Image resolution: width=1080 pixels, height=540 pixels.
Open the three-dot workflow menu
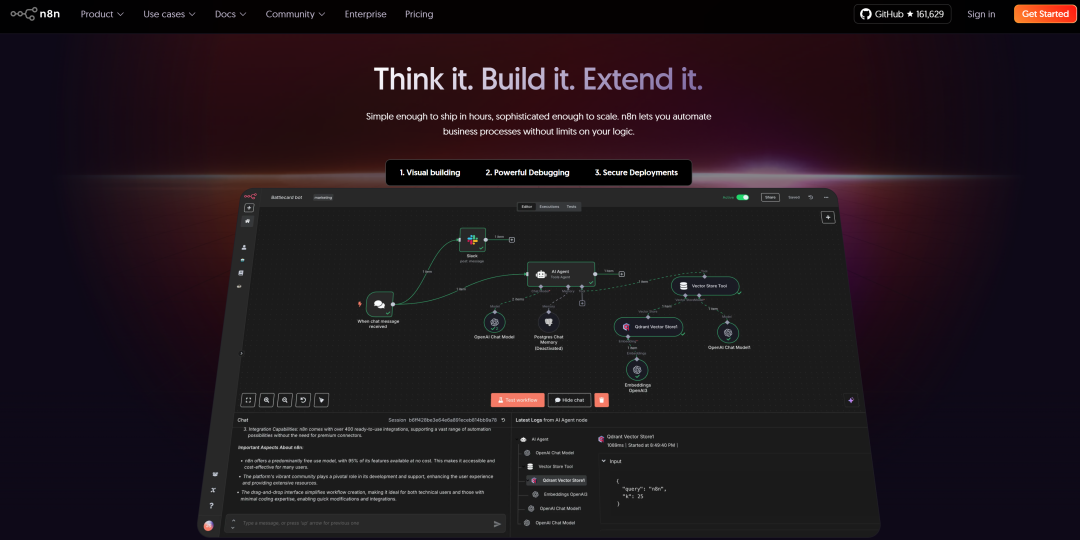point(826,197)
